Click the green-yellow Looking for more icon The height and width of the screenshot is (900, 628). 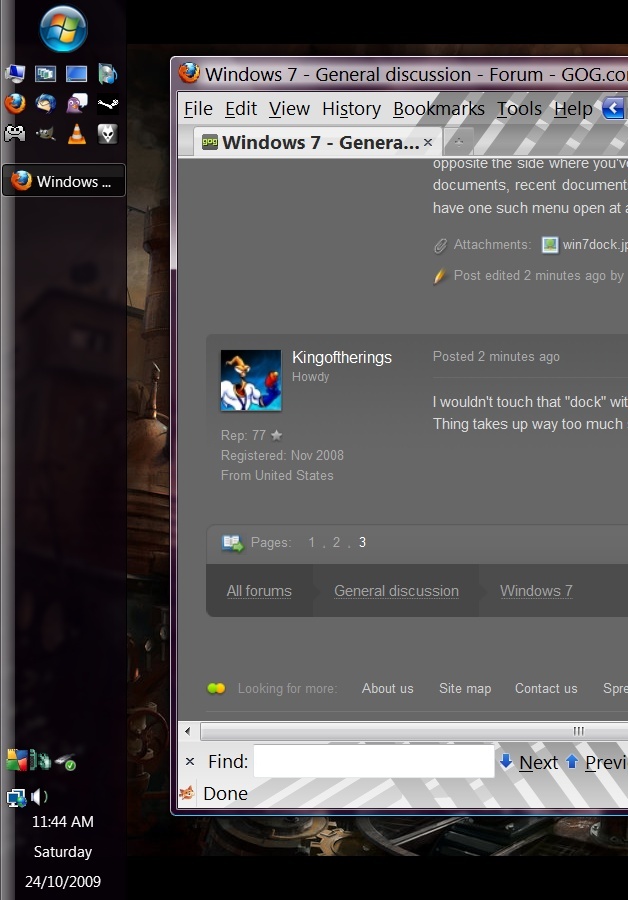tap(216, 688)
